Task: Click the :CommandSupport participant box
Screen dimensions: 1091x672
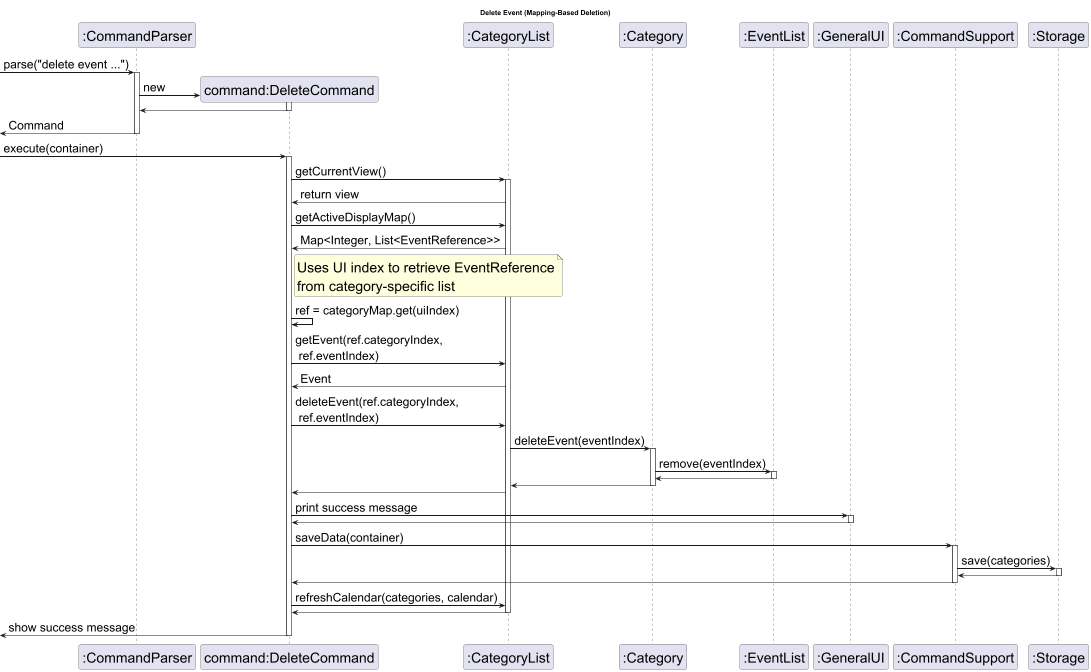Action: pyautogui.click(x=955, y=35)
